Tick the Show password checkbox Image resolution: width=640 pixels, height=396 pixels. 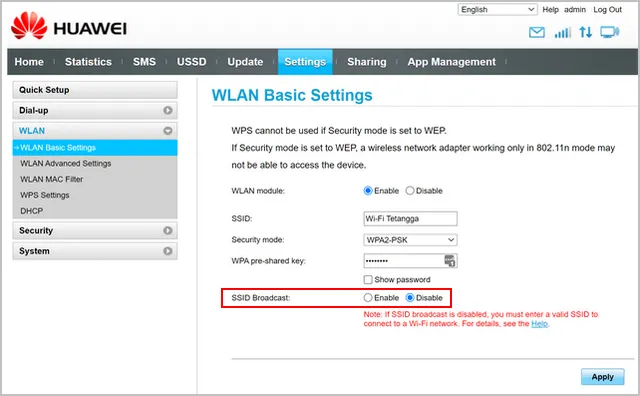(368, 280)
